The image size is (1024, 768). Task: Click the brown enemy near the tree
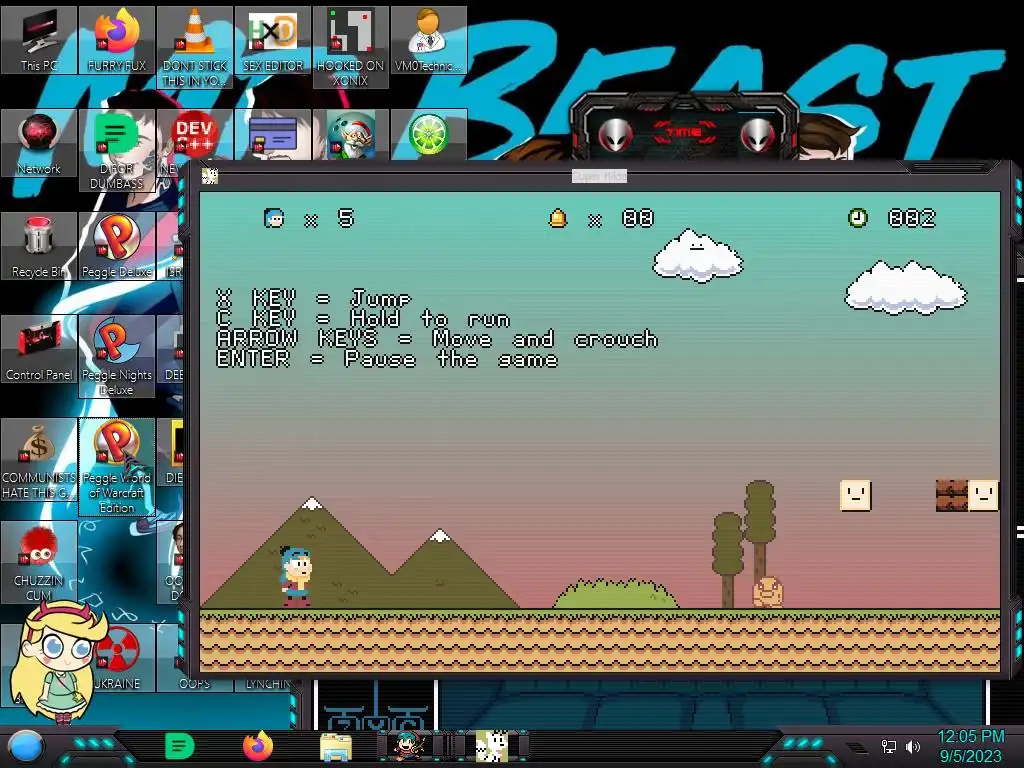coord(768,592)
